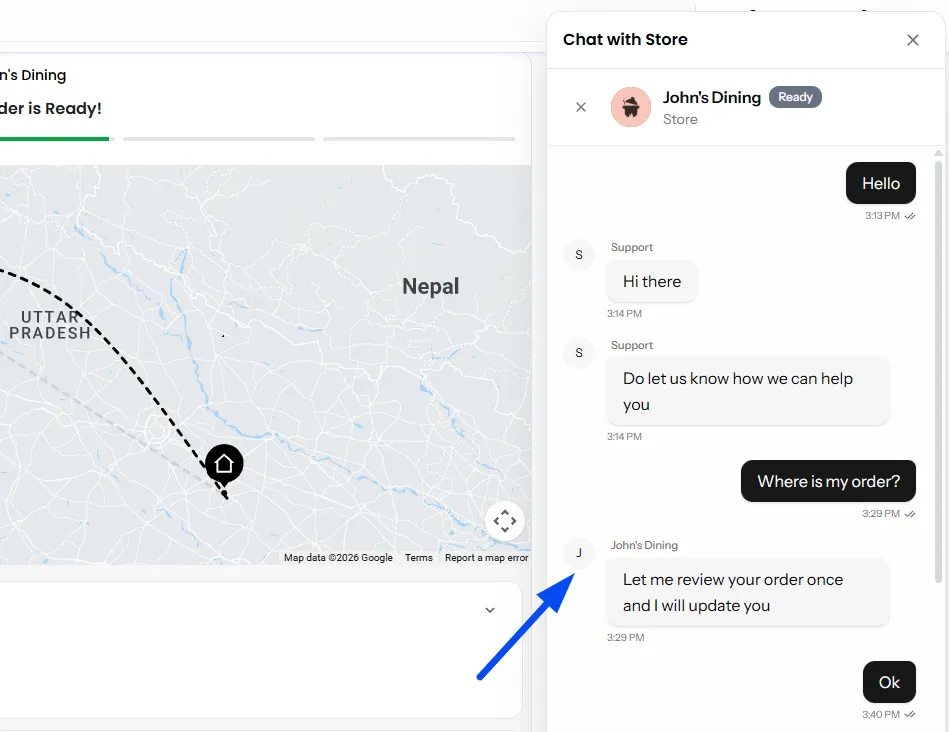Click the John's Dining name in chat header
Image resolution: width=949 pixels, height=732 pixels.
click(x=712, y=97)
